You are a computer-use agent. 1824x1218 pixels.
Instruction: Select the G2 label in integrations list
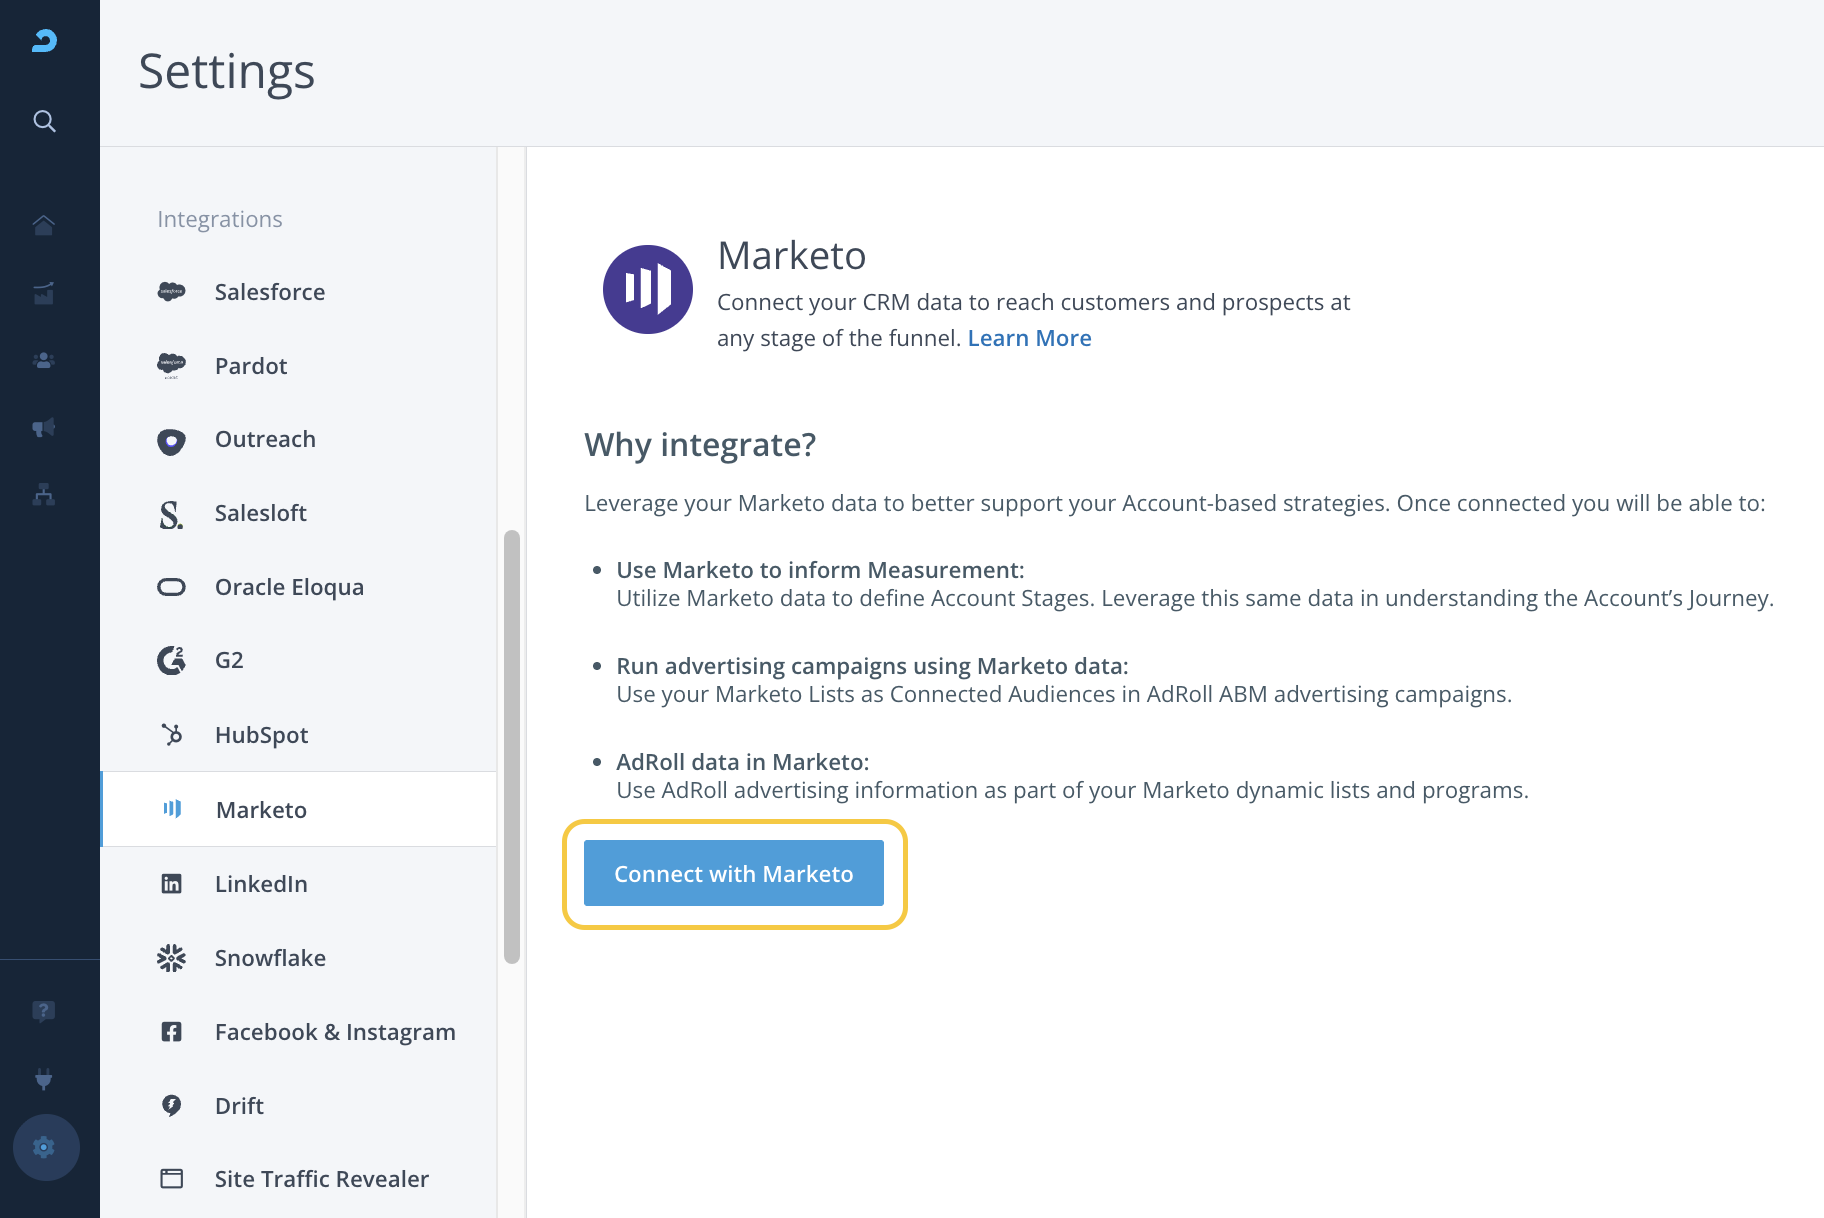point(229,660)
